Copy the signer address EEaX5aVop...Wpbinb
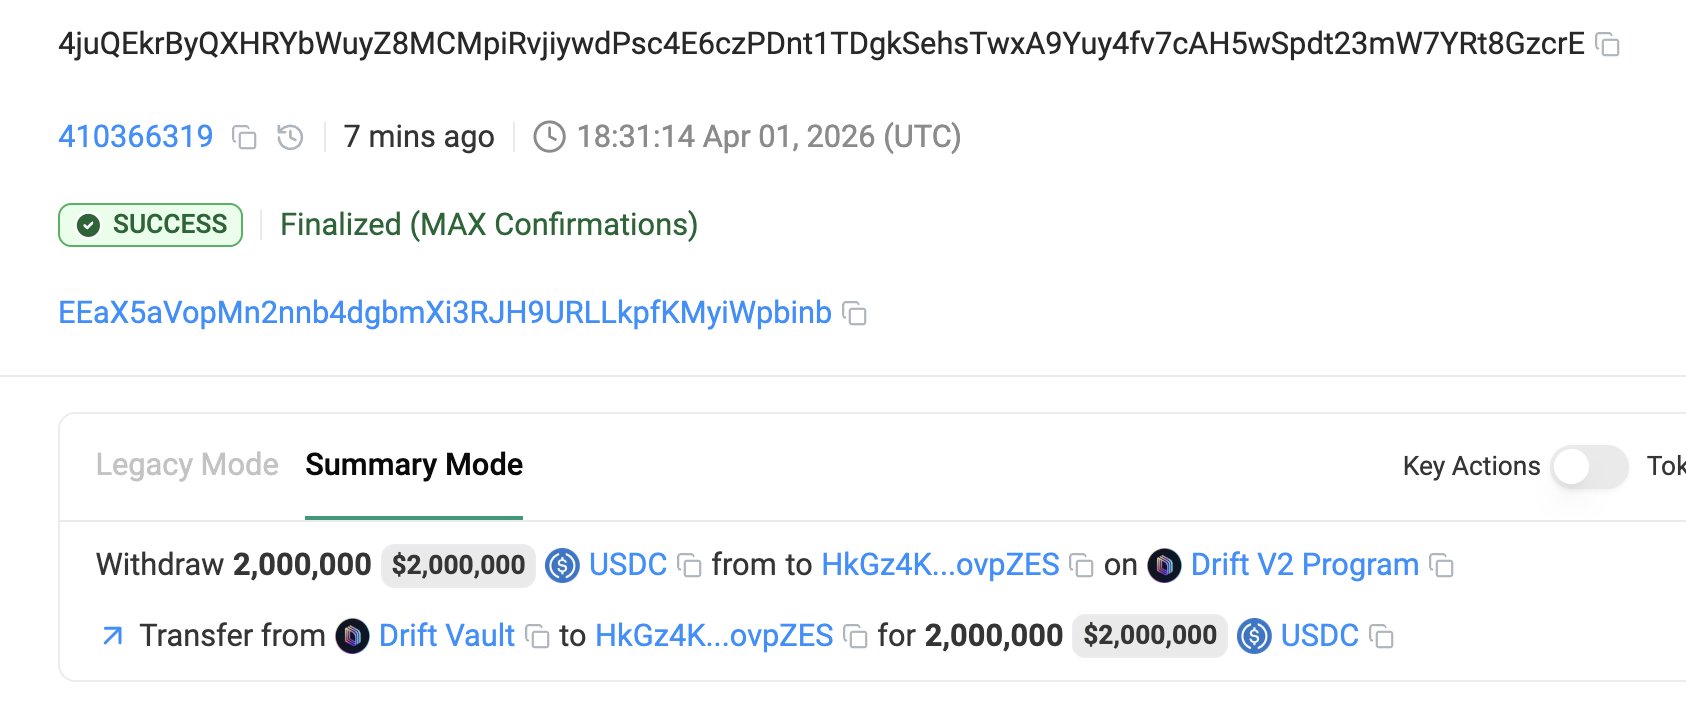Image resolution: width=1686 pixels, height=704 pixels. [x=854, y=314]
